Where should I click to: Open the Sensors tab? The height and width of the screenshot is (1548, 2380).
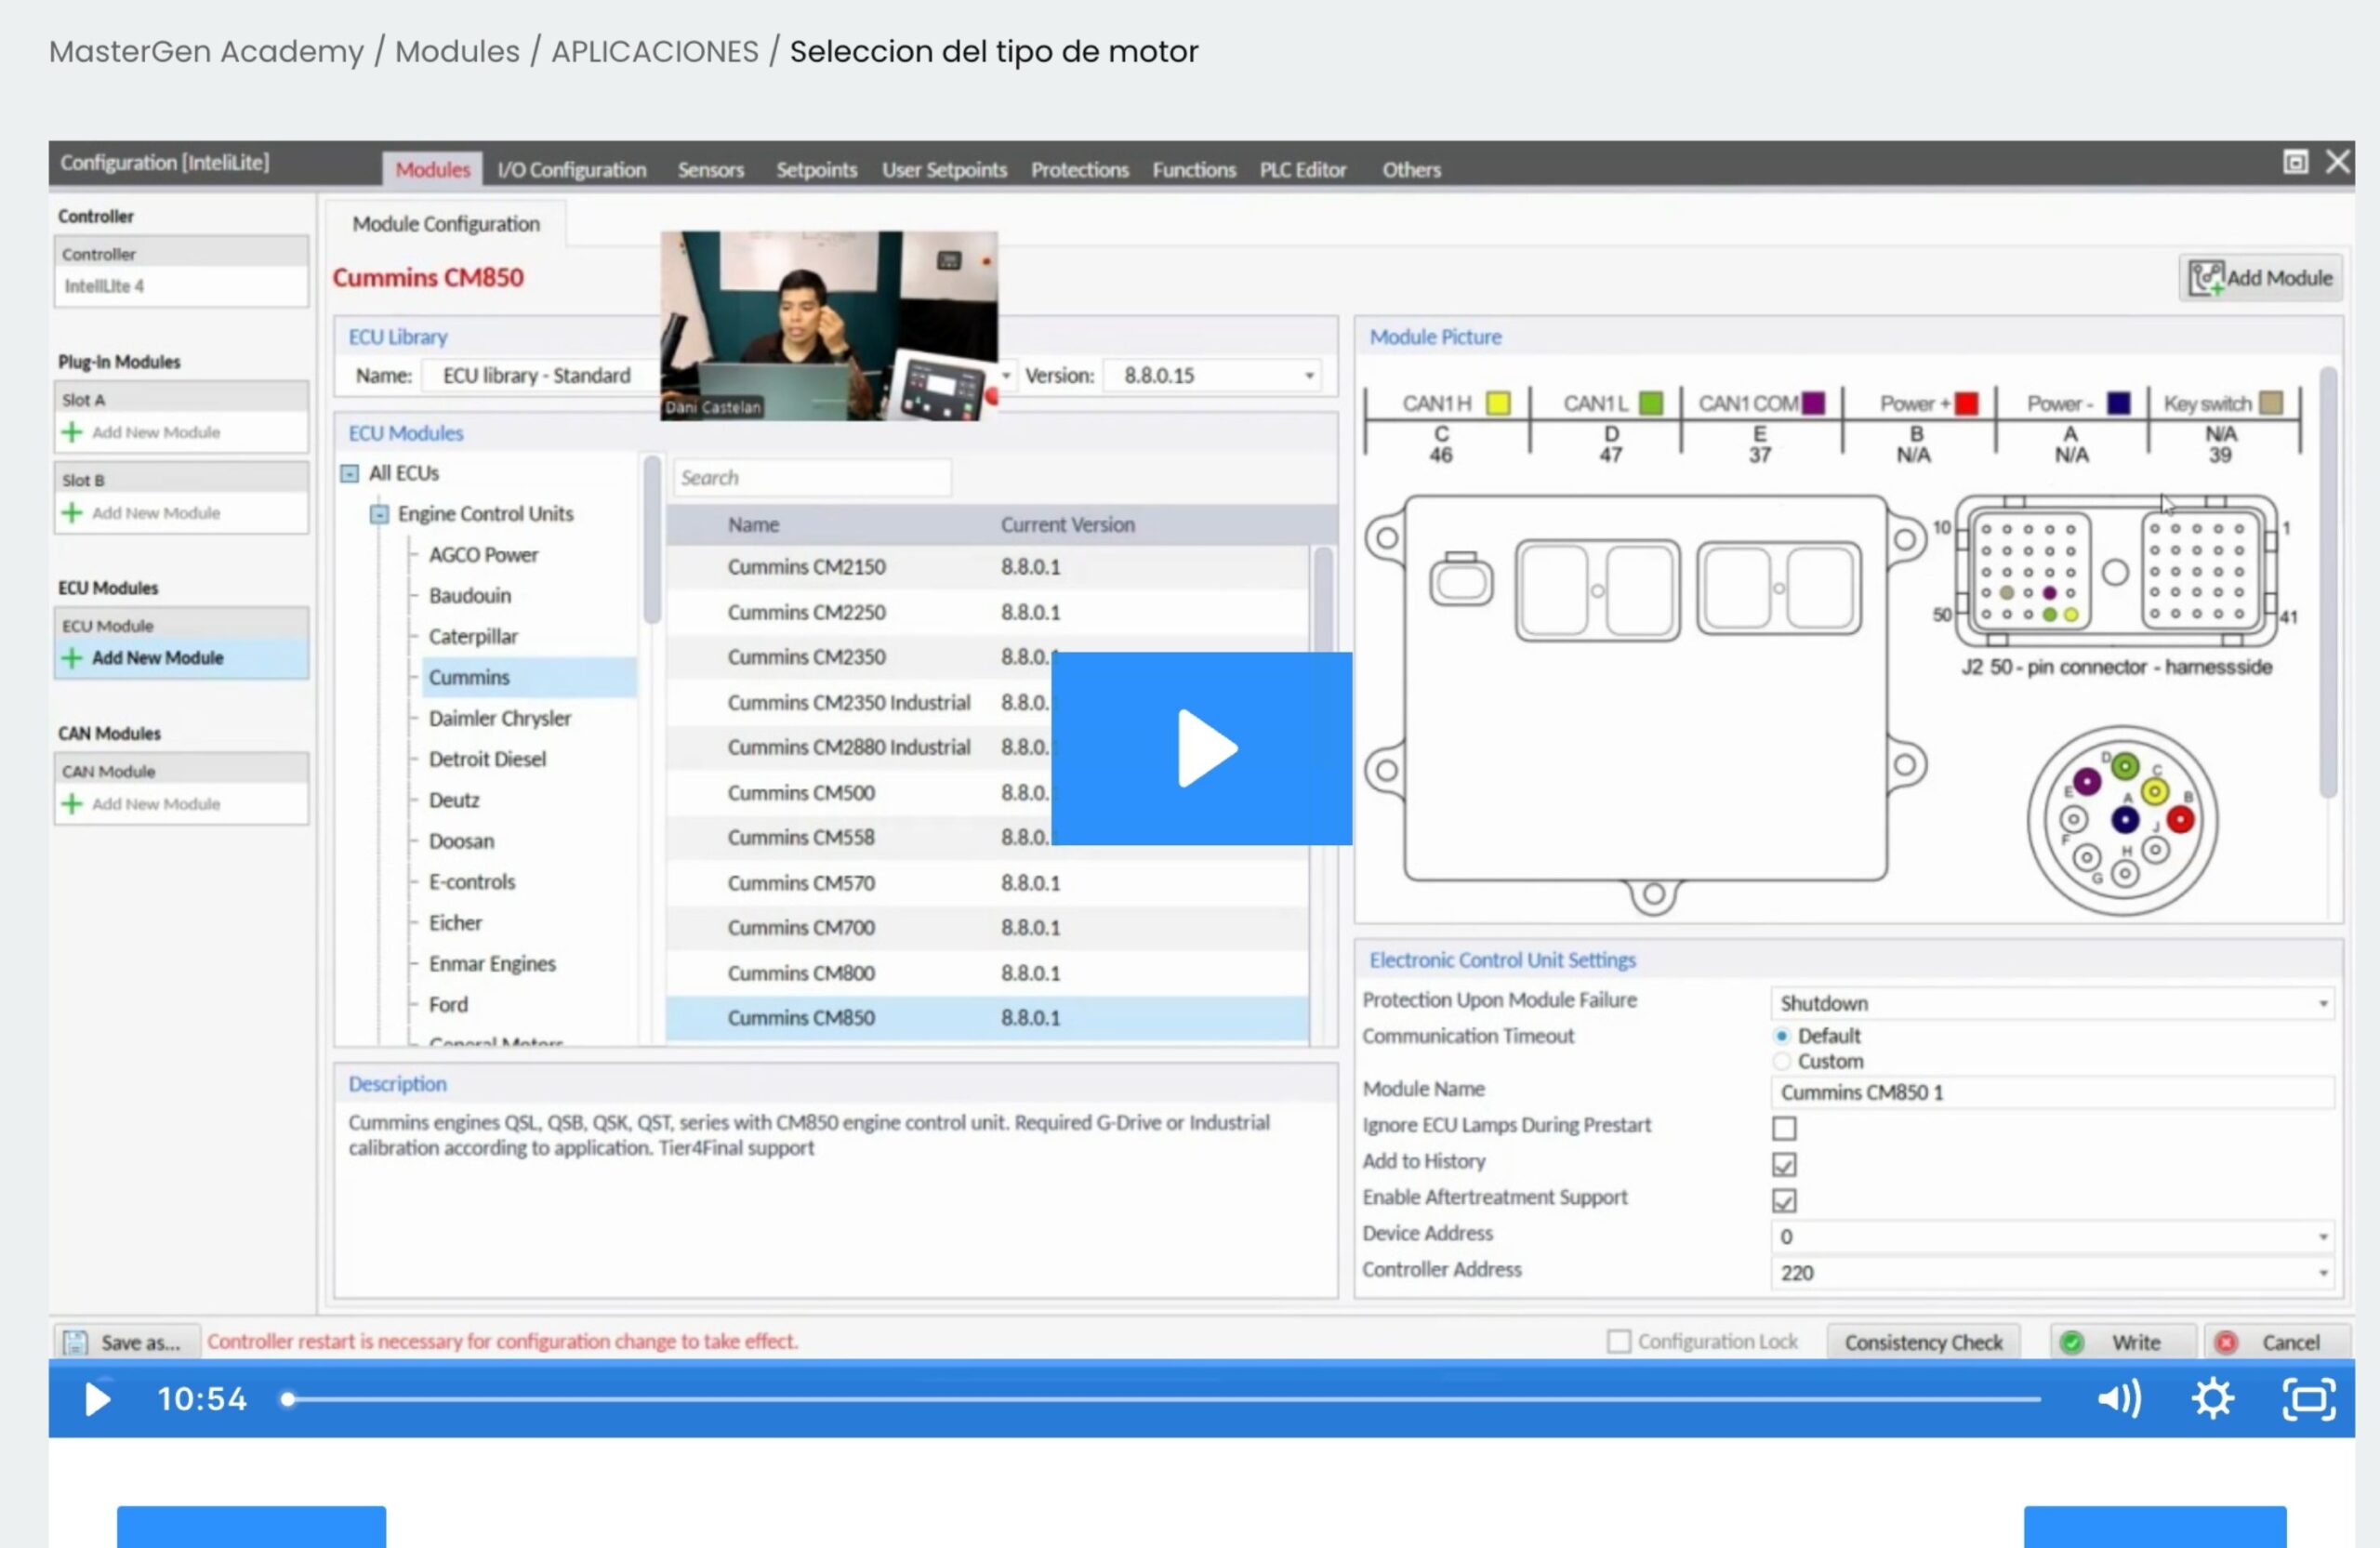(x=711, y=170)
